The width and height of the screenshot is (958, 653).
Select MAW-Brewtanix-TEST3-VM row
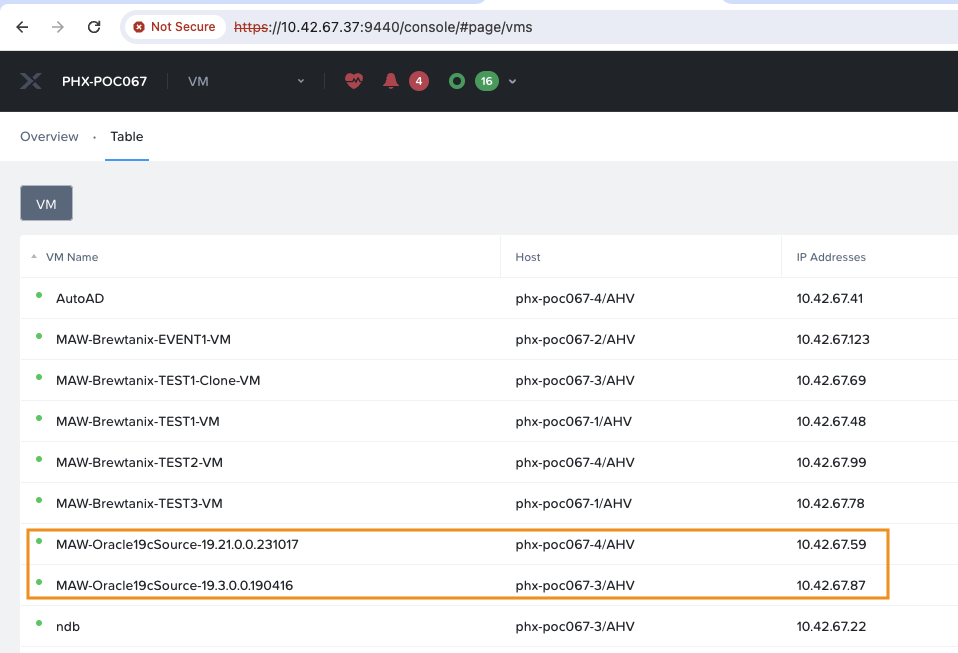[x=489, y=503]
